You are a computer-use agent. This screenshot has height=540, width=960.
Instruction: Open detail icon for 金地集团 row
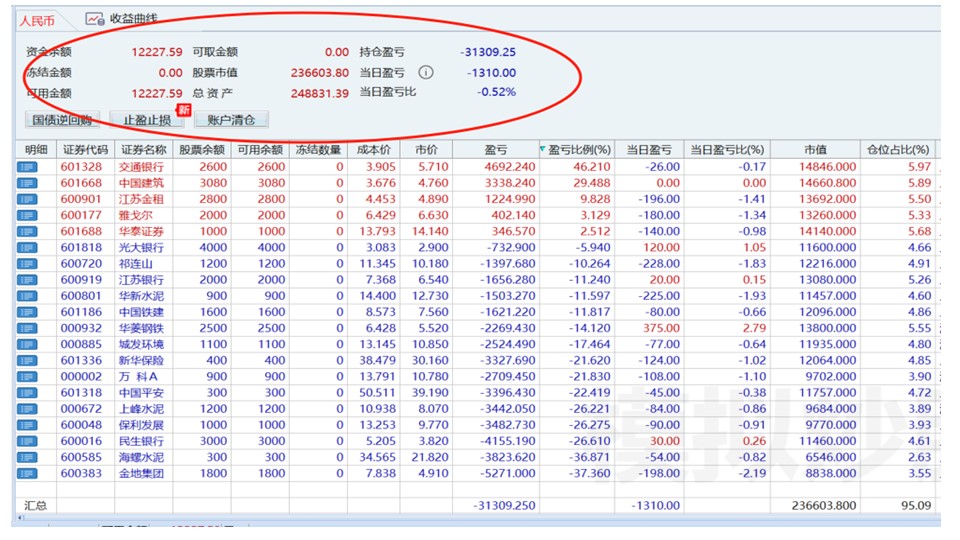click(x=27, y=473)
